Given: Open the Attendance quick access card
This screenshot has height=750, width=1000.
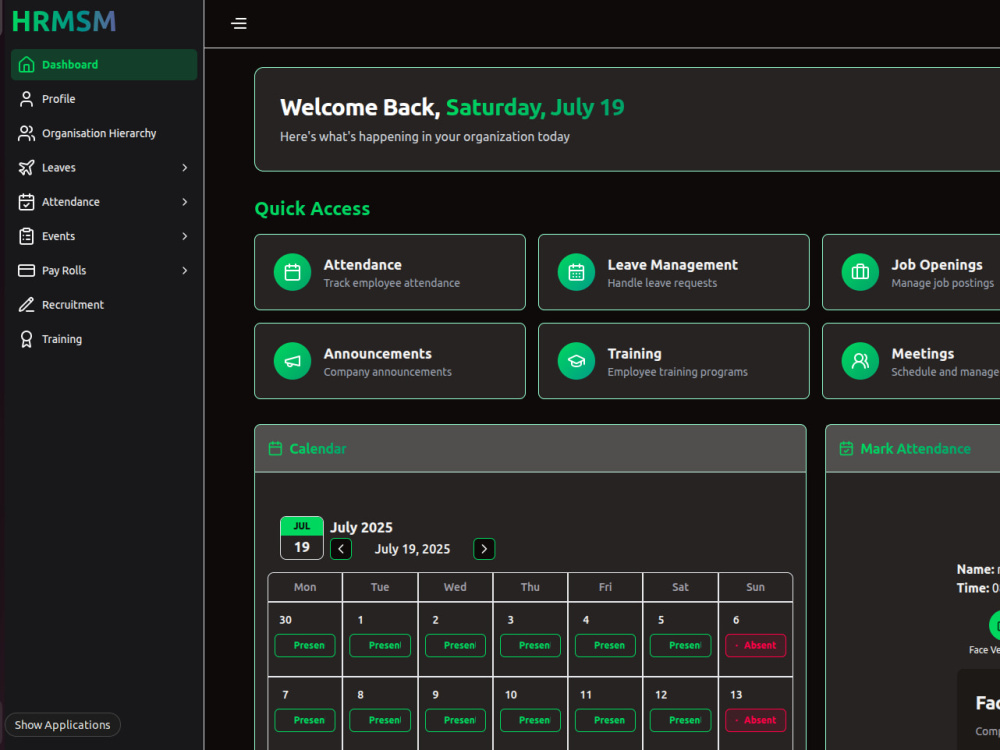Looking at the screenshot, I should [390, 272].
